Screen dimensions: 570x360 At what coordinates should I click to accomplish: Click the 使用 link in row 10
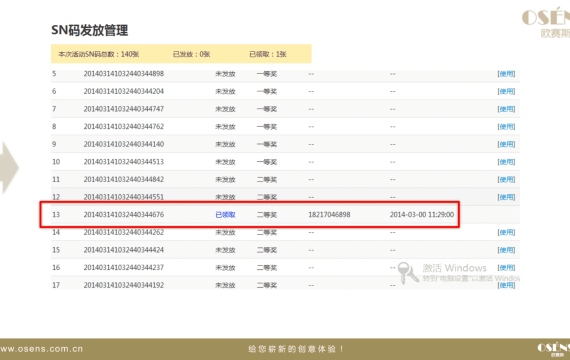(x=506, y=162)
